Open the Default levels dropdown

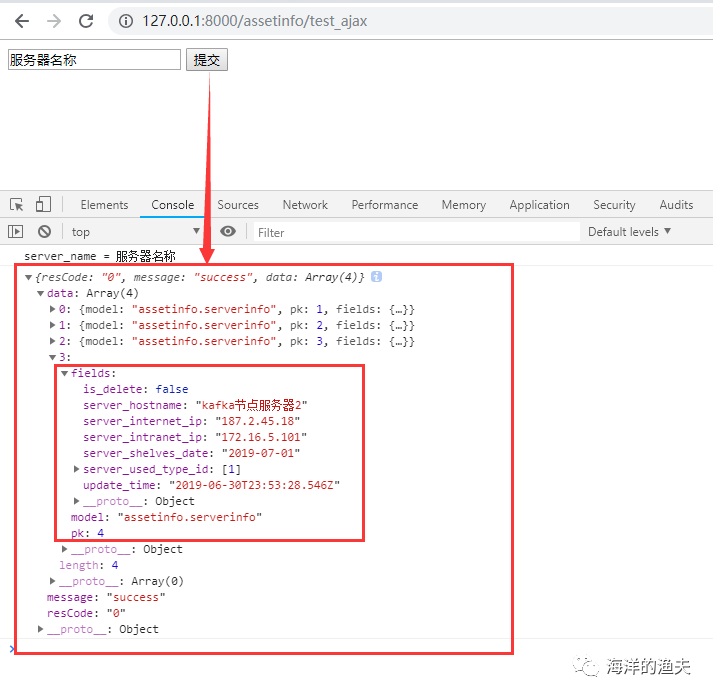click(x=629, y=232)
